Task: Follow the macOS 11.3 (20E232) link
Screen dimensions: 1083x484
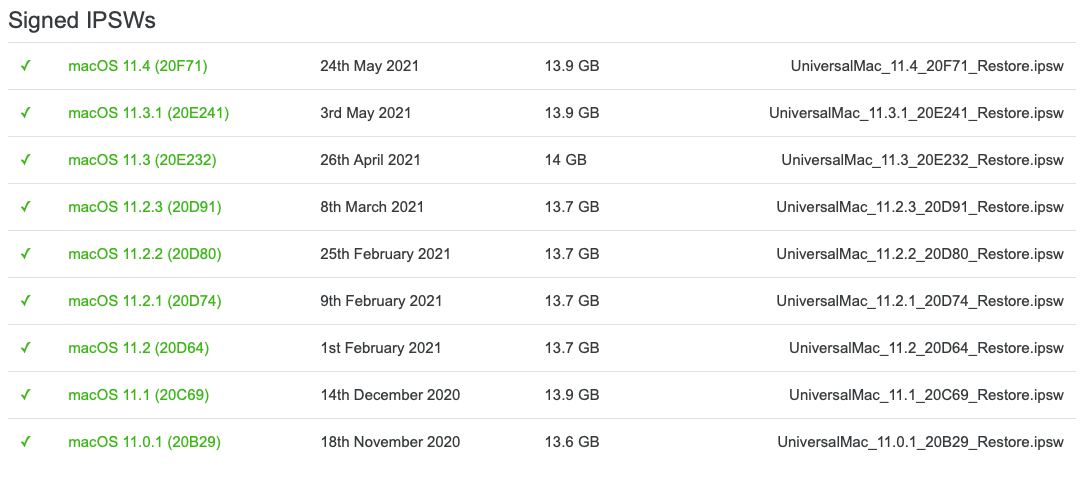Action: [142, 160]
